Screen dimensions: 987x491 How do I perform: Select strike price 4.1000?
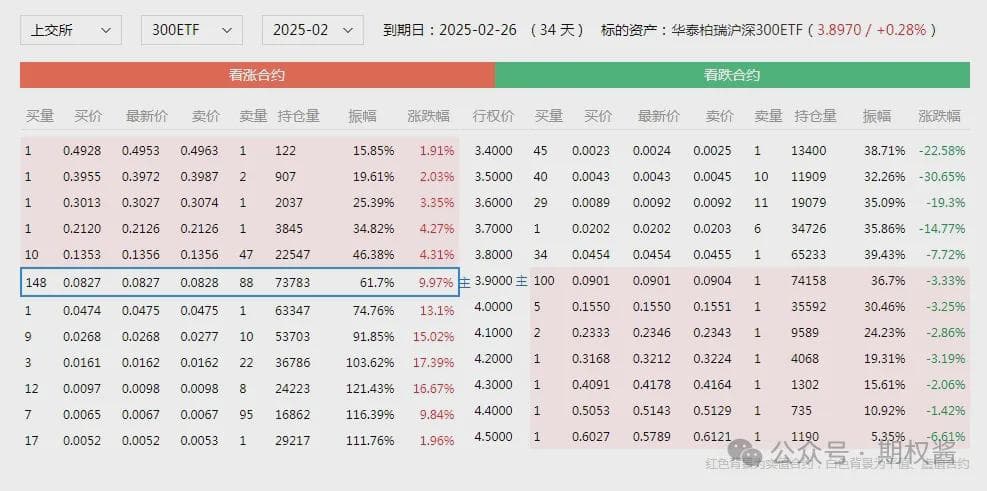coord(494,333)
